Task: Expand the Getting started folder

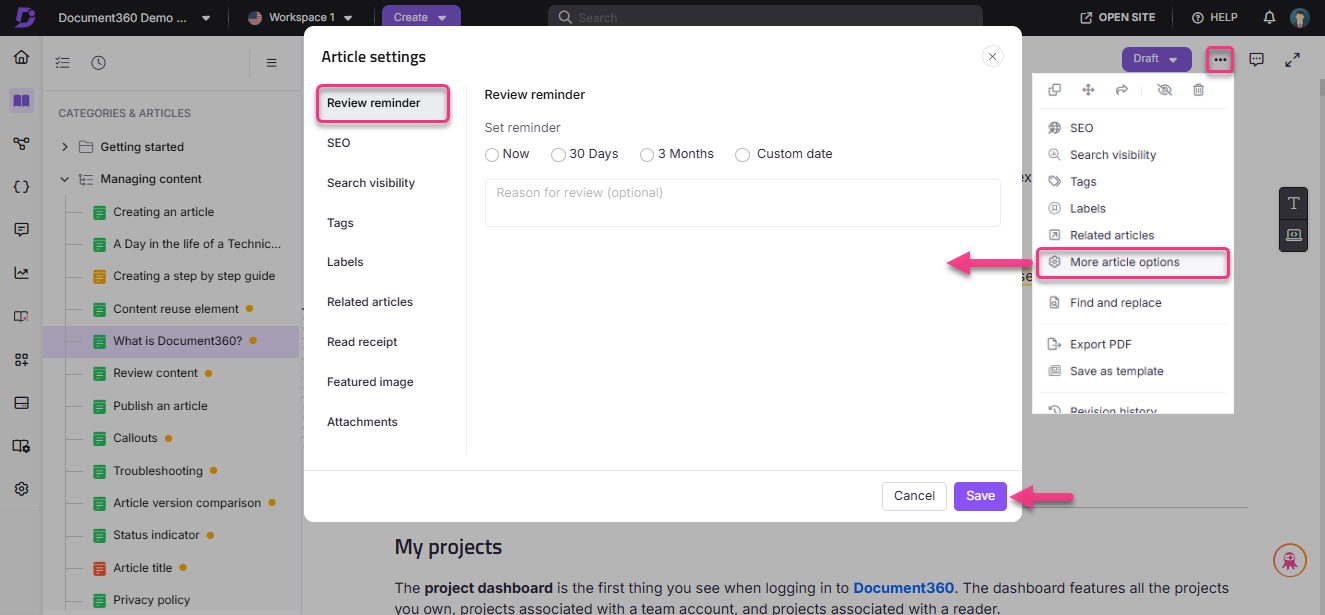Action: (x=64, y=146)
